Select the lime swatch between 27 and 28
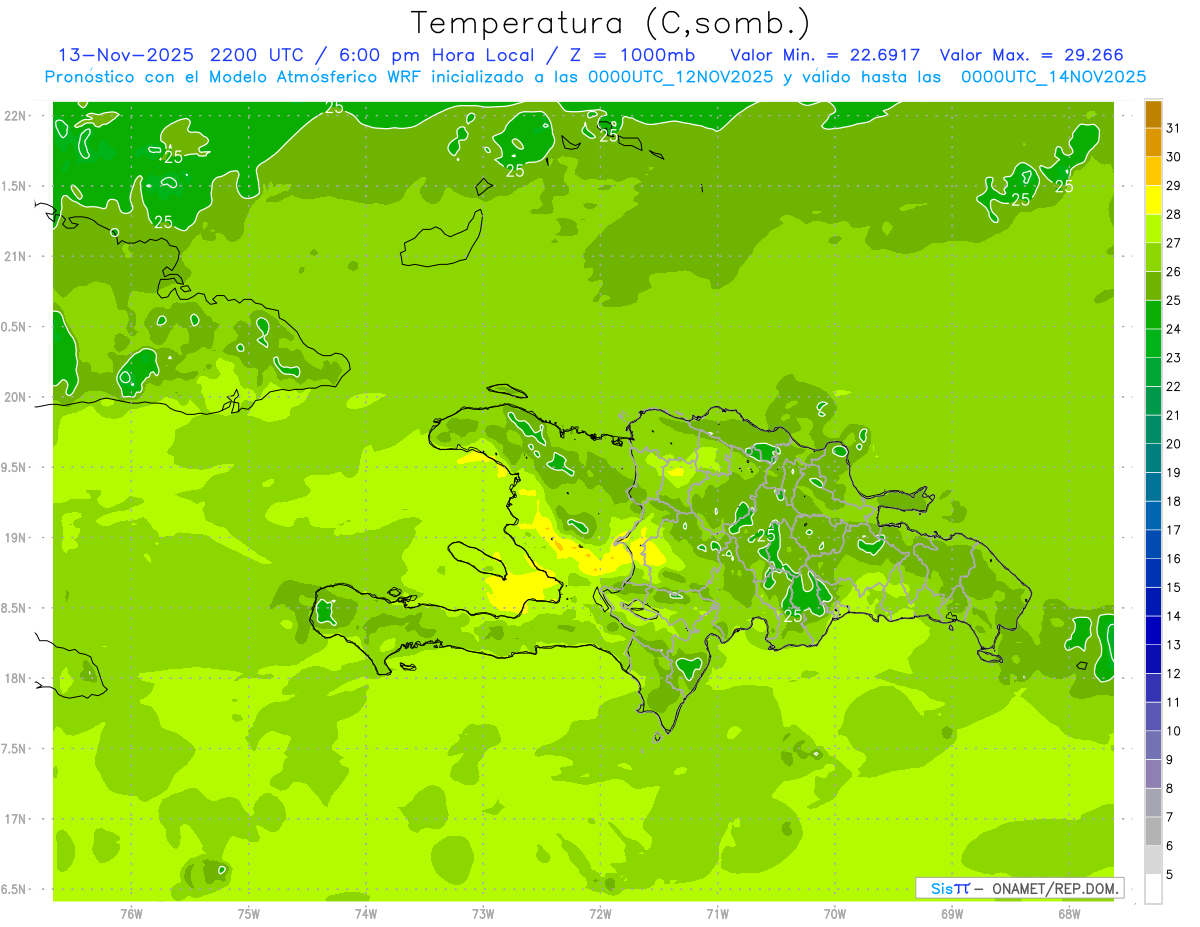 coord(1153,228)
